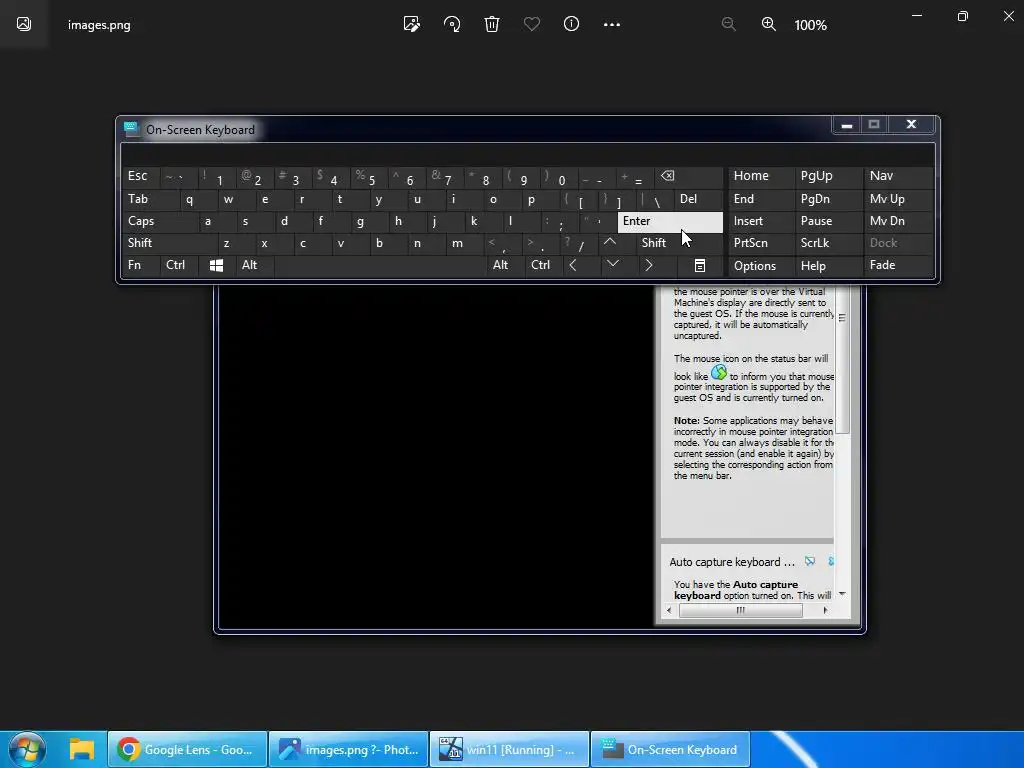Delete images.png with the trash icon
1024x768 pixels.
492,24
